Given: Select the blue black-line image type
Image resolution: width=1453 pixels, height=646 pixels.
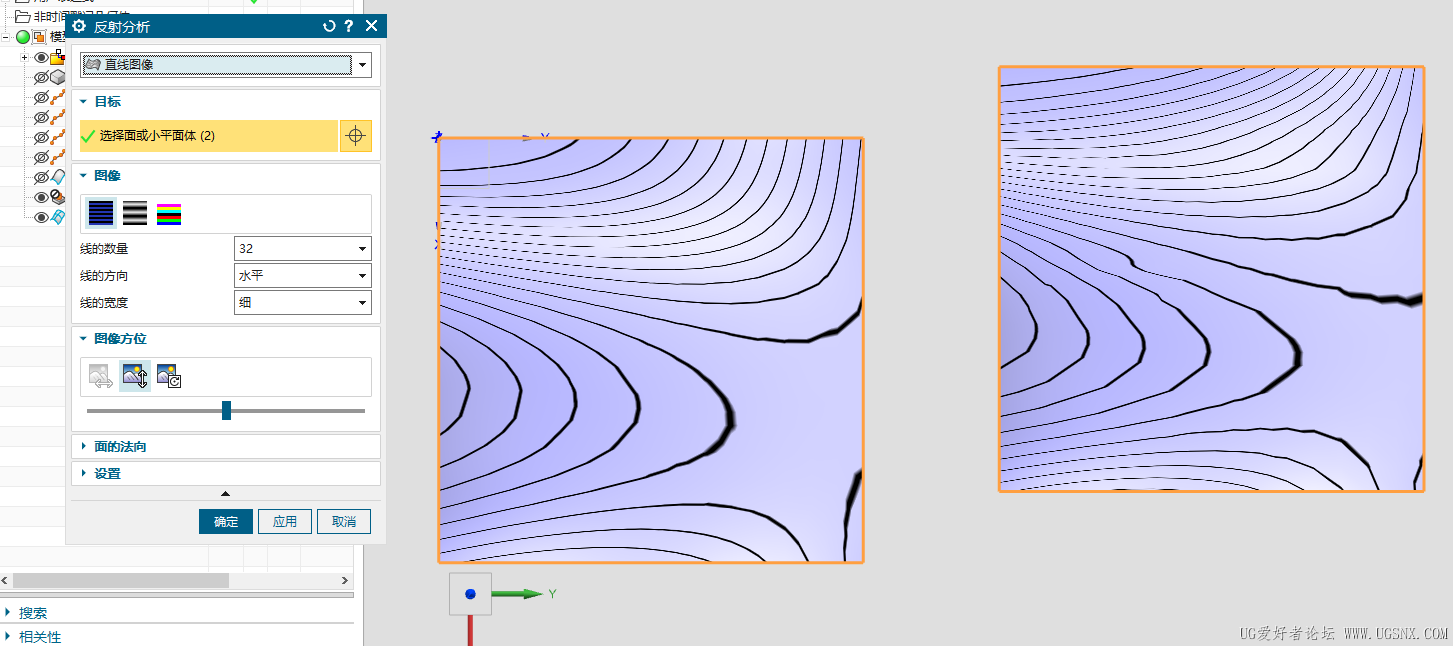Looking at the screenshot, I should point(101,213).
